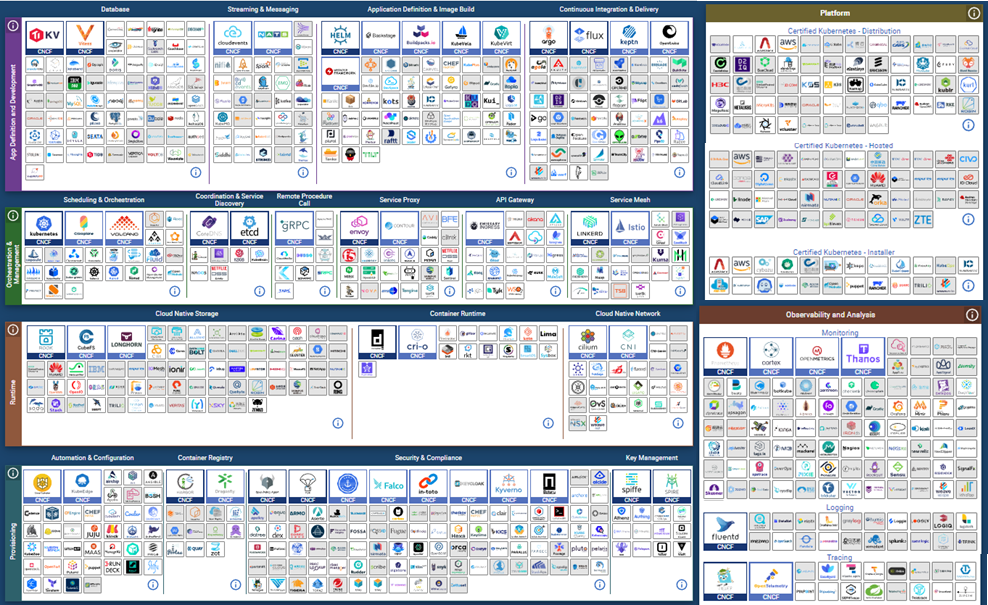Open the OpenTelemetry project card
Screen dimensions: 988x605
tap(771, 582)
